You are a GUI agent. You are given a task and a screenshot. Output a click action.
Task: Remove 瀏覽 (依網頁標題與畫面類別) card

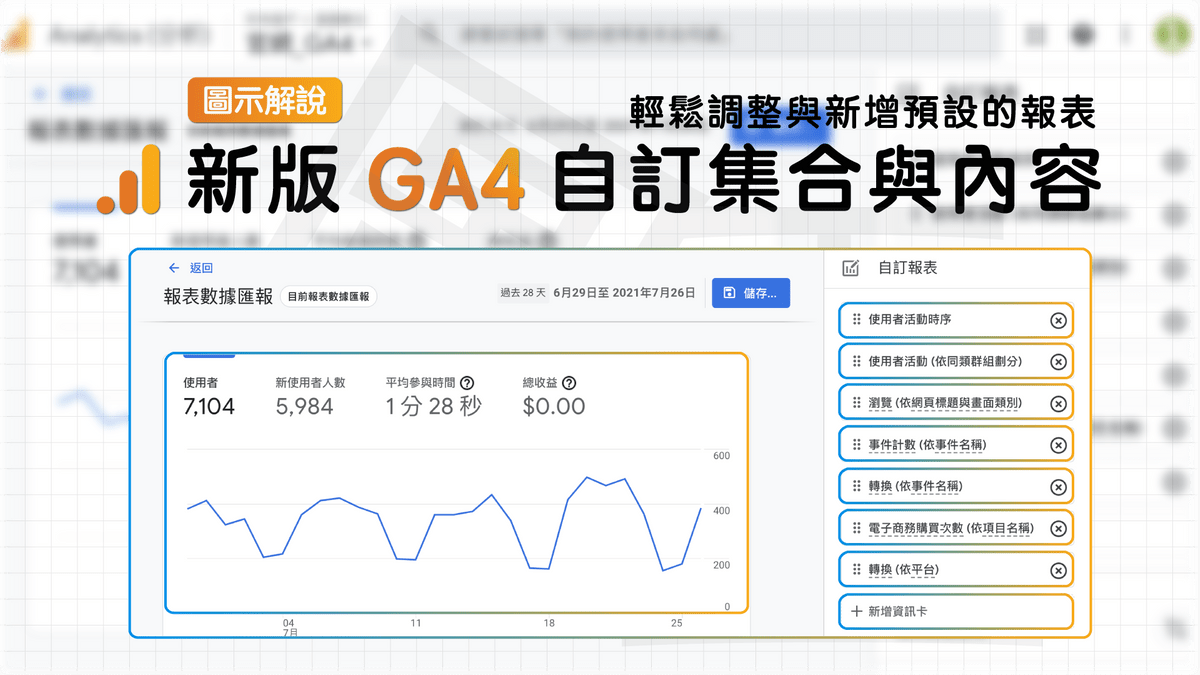tap(1058, 403)
